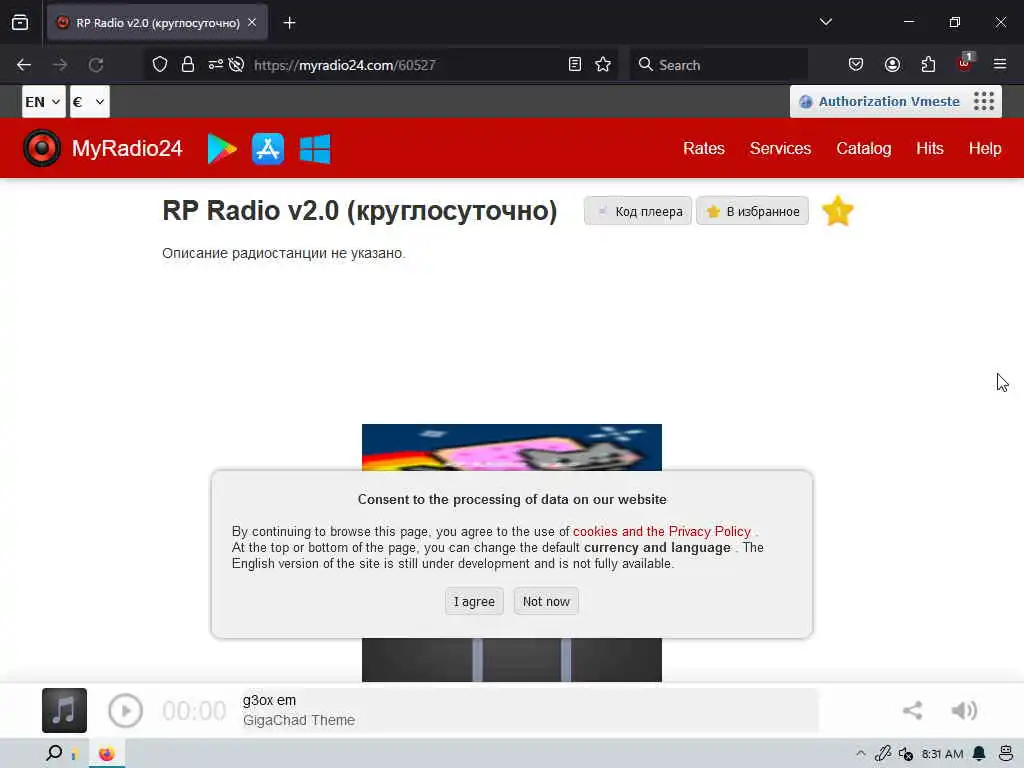Open the apps grid icon
1024x768 pixels.
tap(984, 101)
